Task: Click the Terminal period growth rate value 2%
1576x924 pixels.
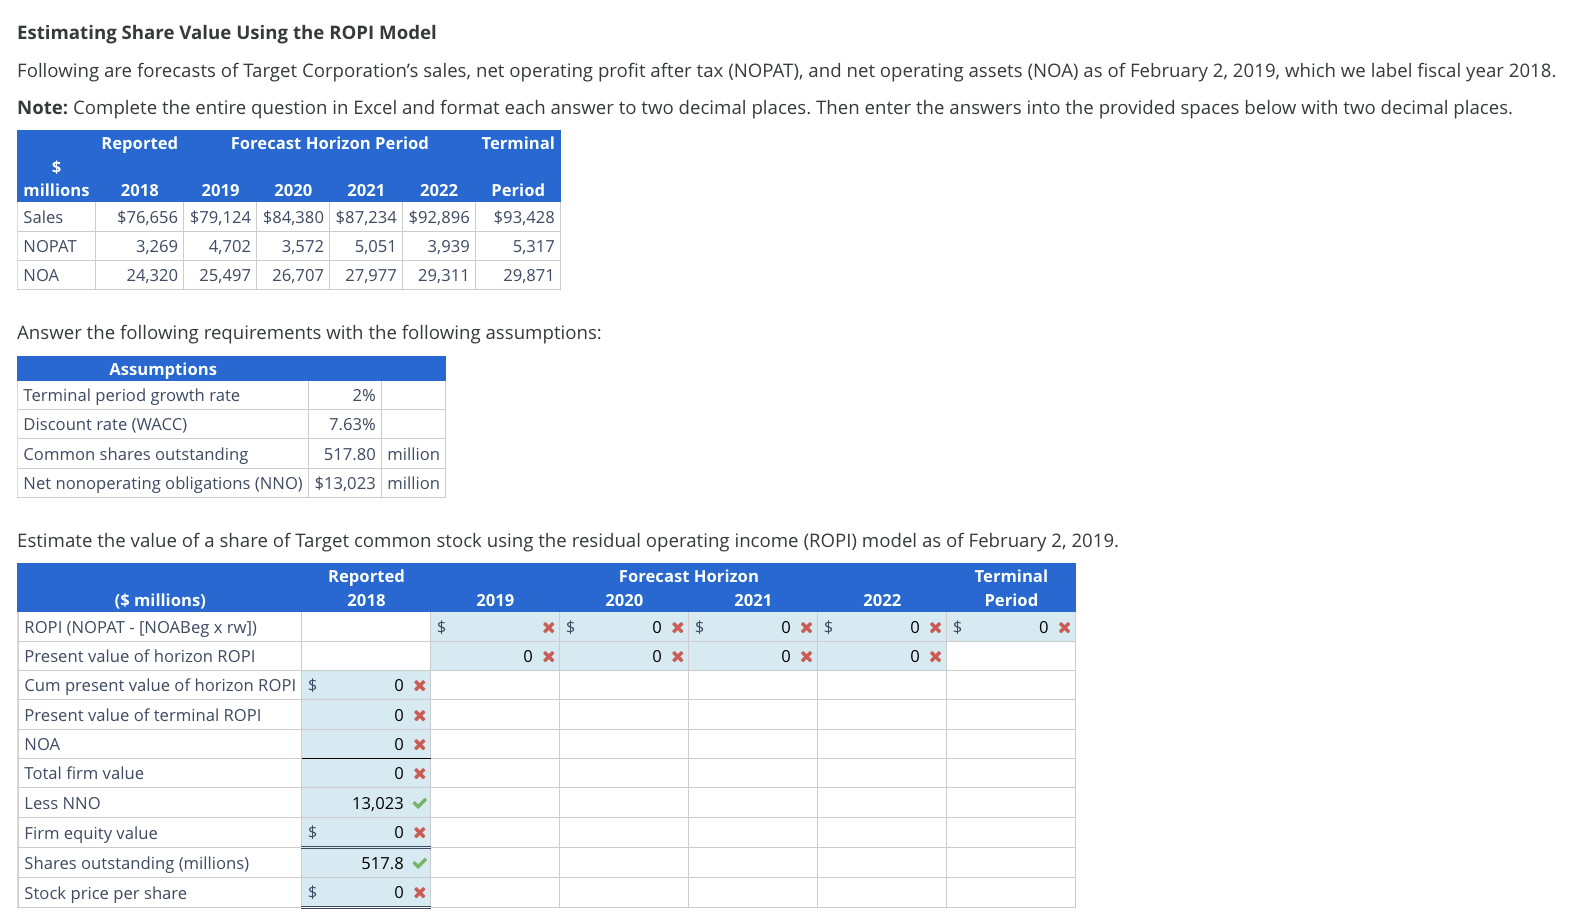Action: pos(364,395)
